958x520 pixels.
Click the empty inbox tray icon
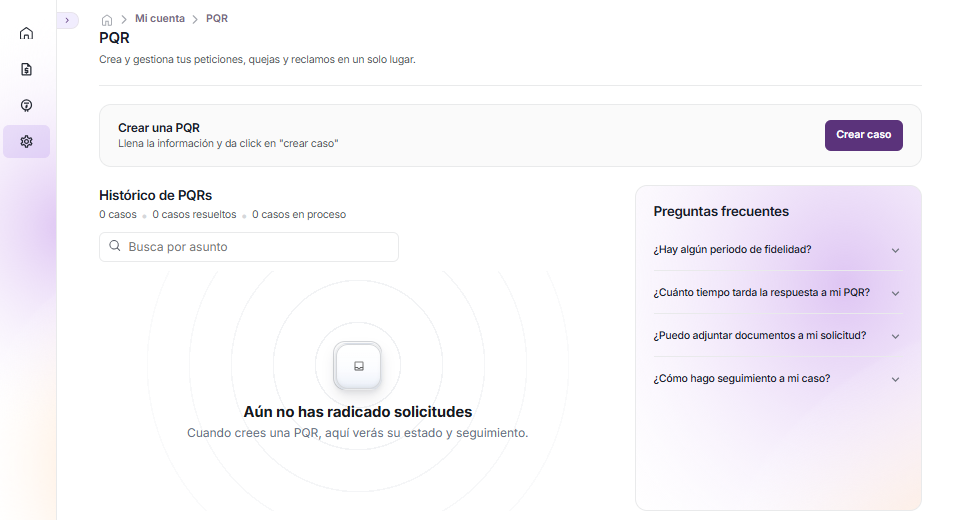click(x=358, y=366)
